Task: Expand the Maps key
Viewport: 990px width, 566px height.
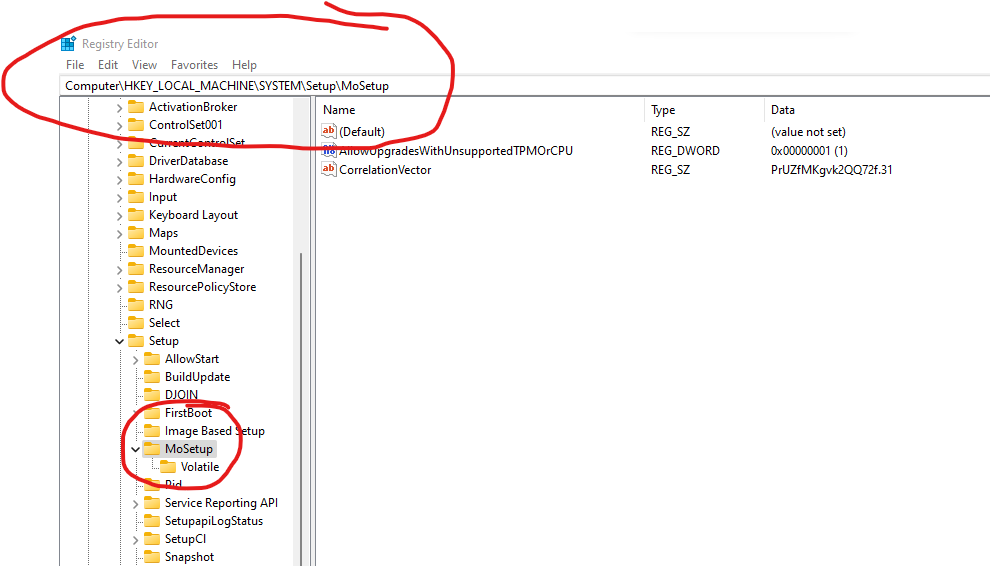Action: pos(119,234)
